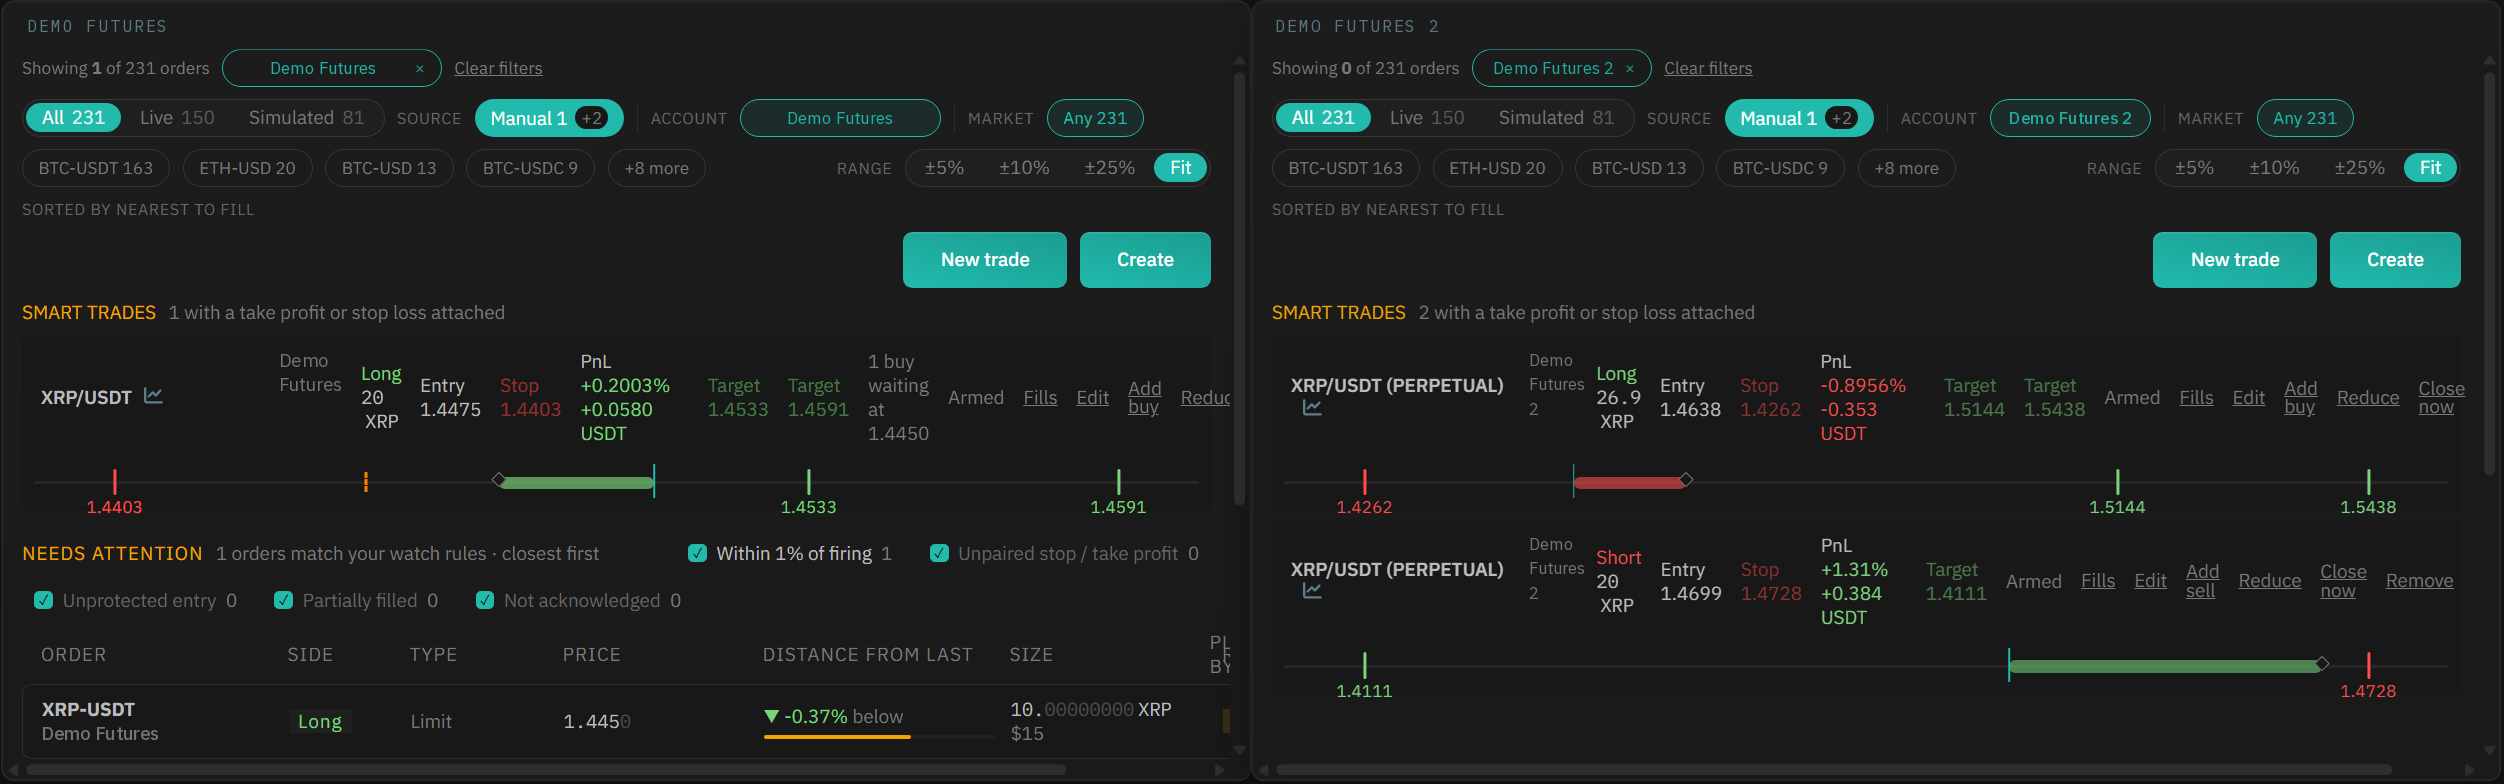The image size is (2504, 784).
Task: Open chart icon for XRP/USDT perpetual Short trade
Action: (x=1312, y=591)
